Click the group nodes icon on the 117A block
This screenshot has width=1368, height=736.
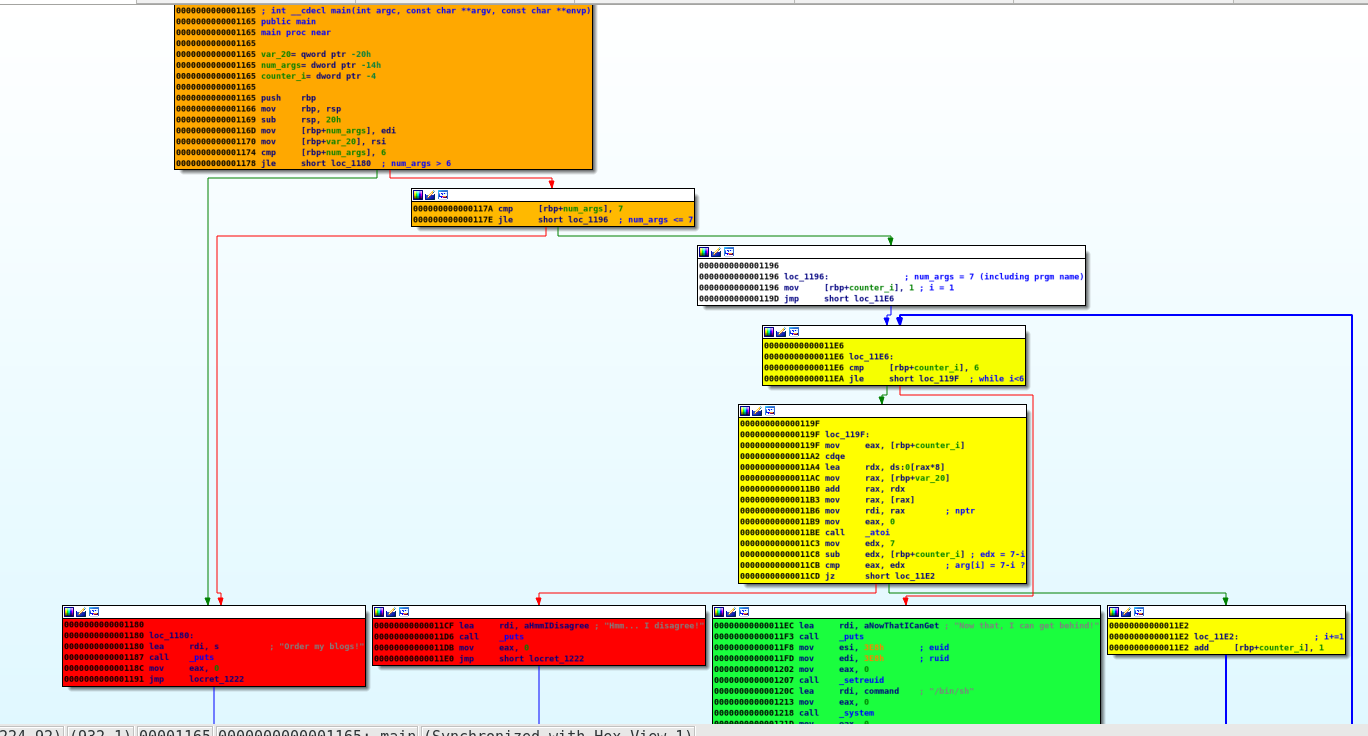443,195
